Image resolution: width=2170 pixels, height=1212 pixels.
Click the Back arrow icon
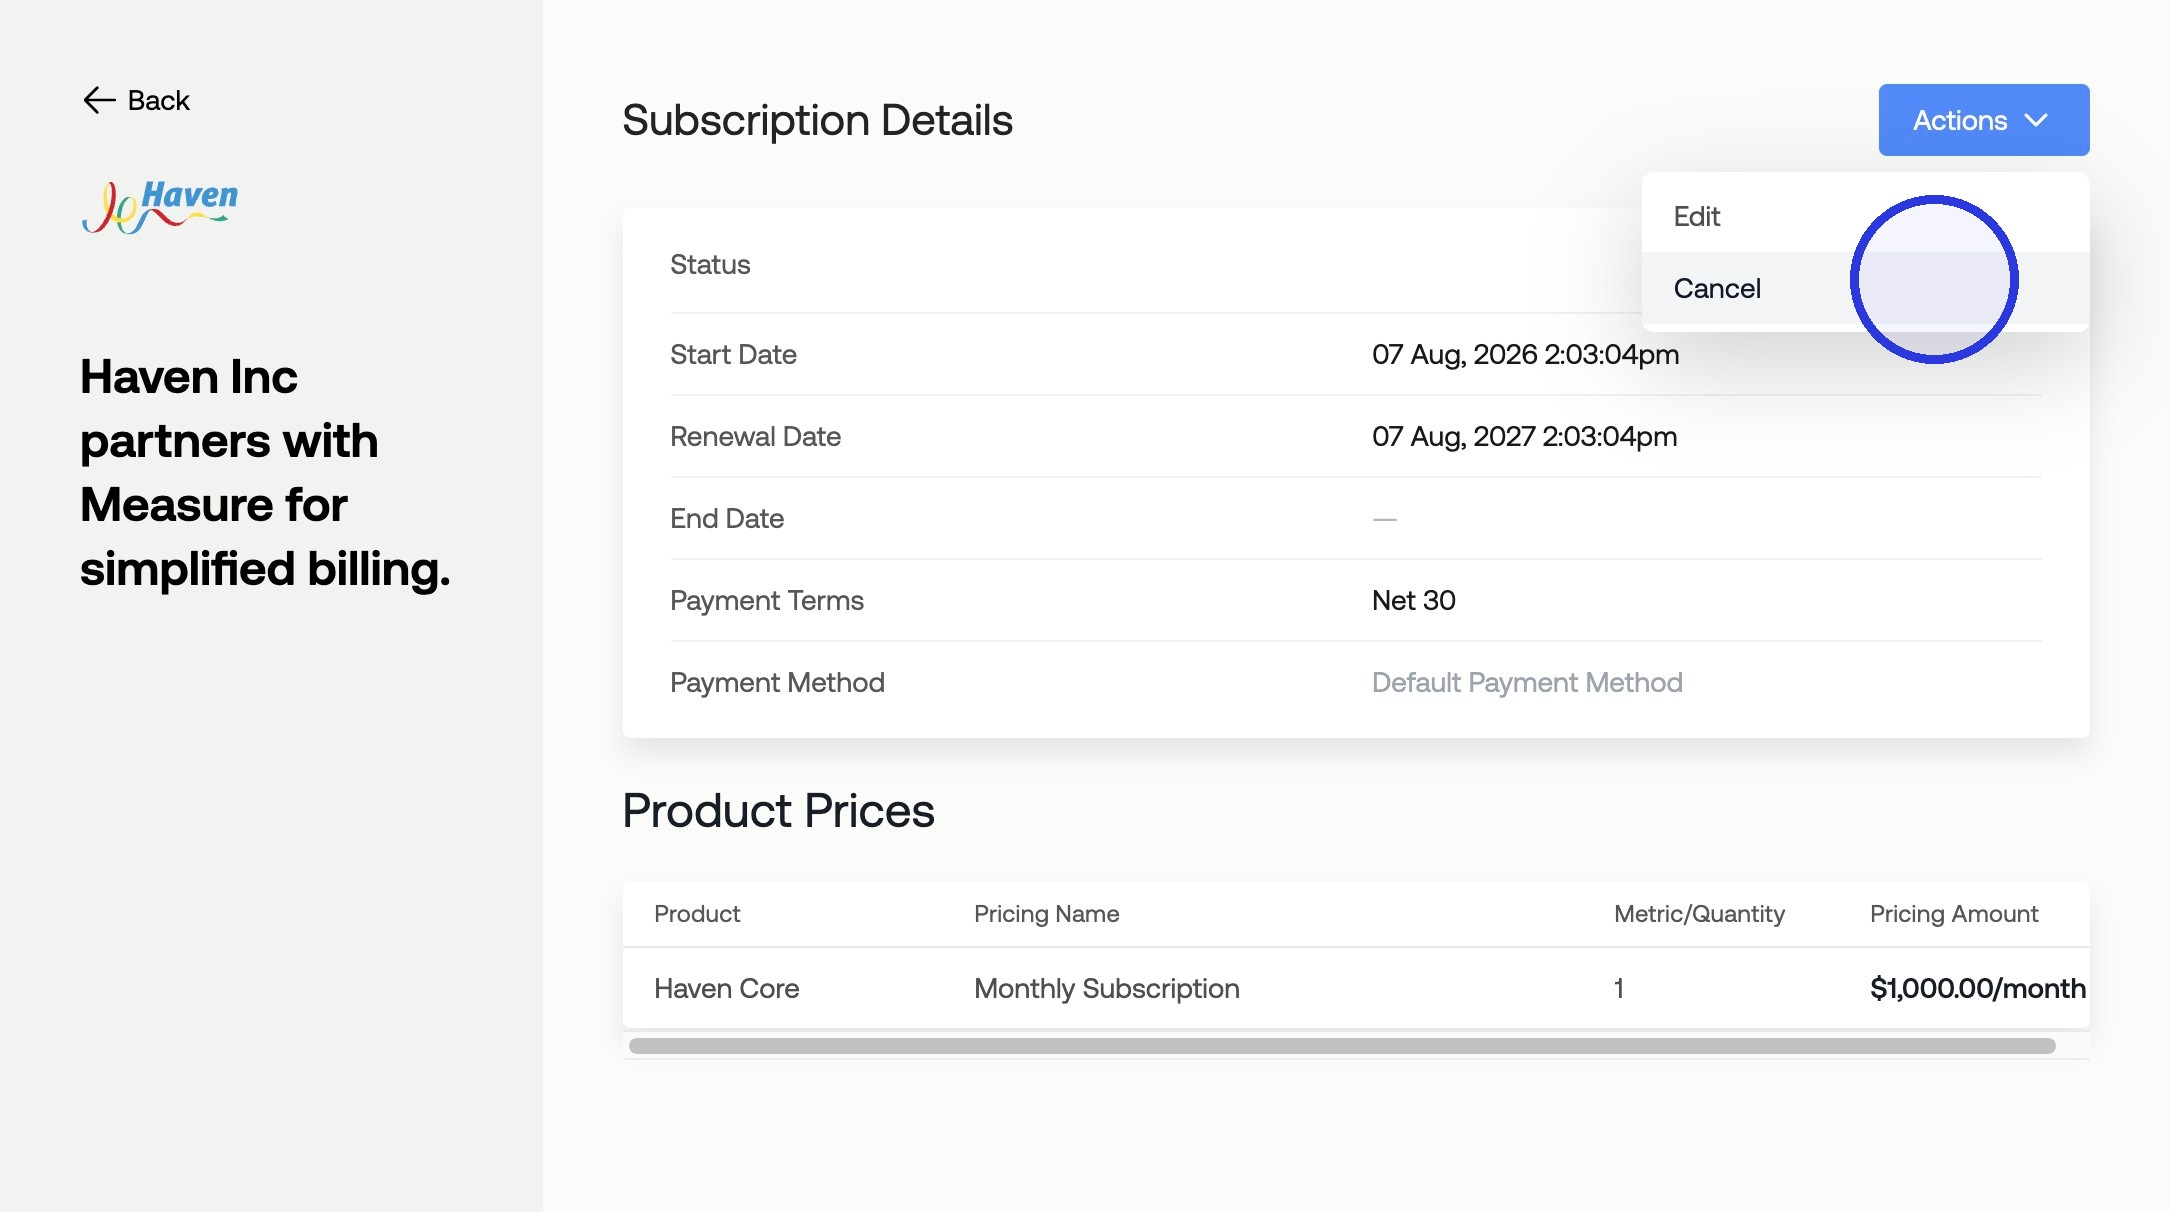click(99, 100)
